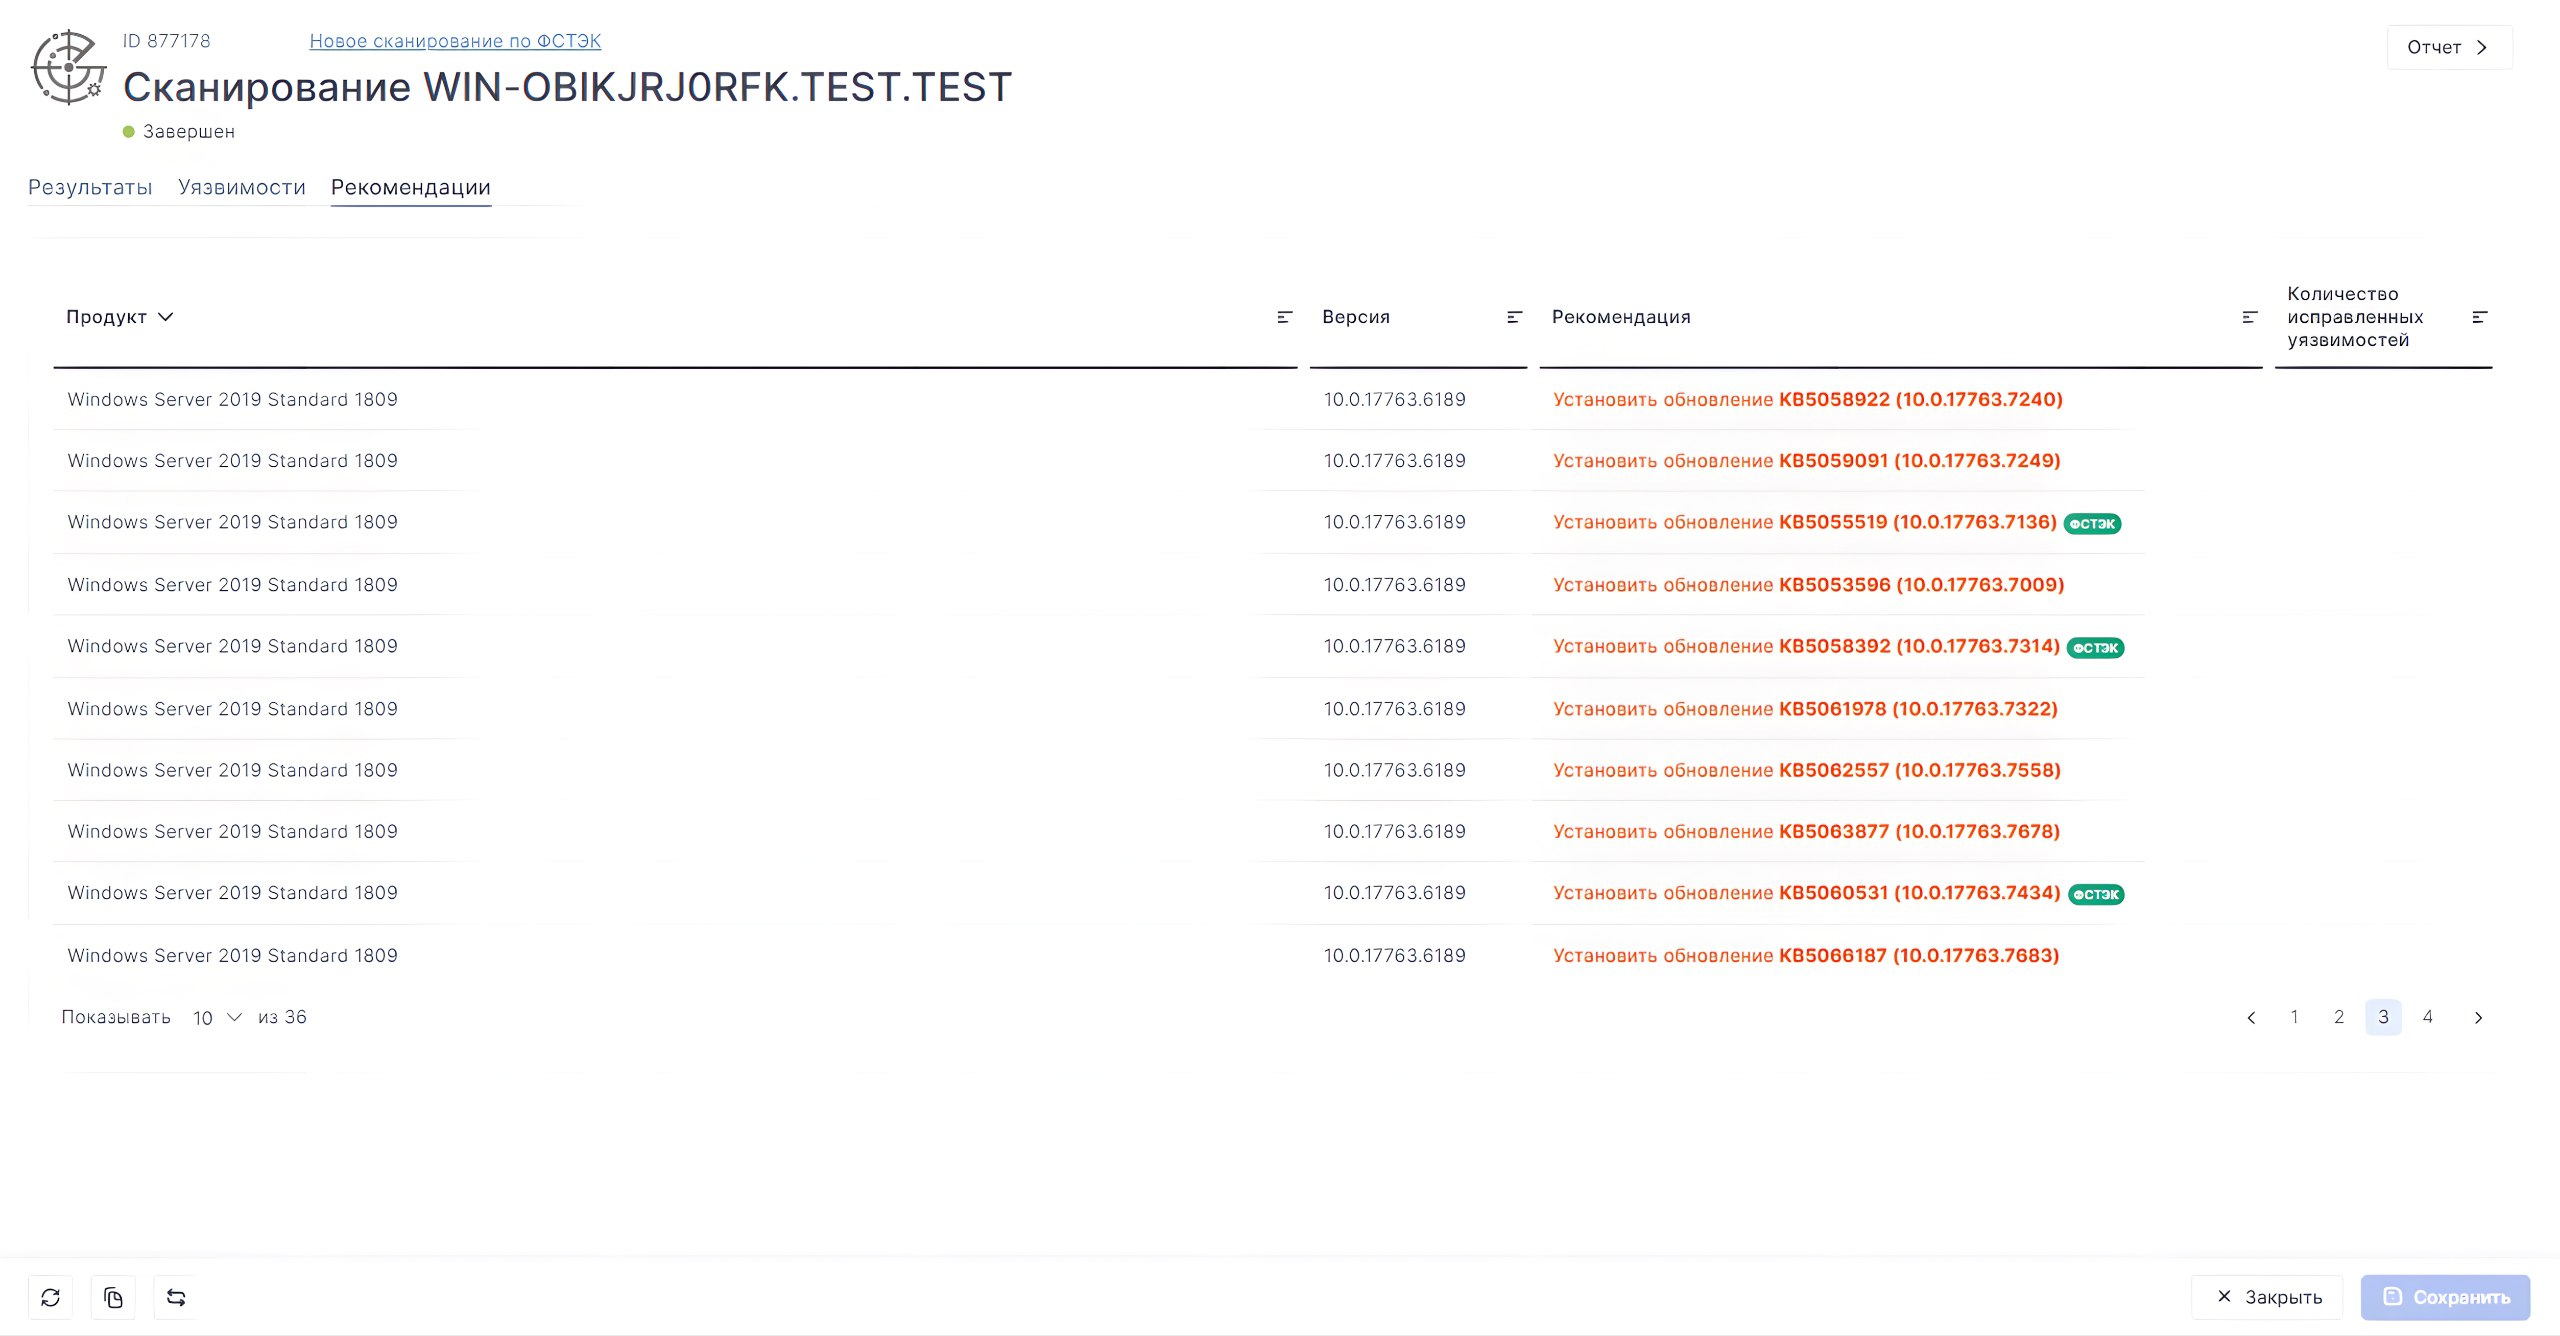Screen dimensions: 2560x1336
Task: Open filter icon for vulnerabilities count column
Action: [2479, 317]
